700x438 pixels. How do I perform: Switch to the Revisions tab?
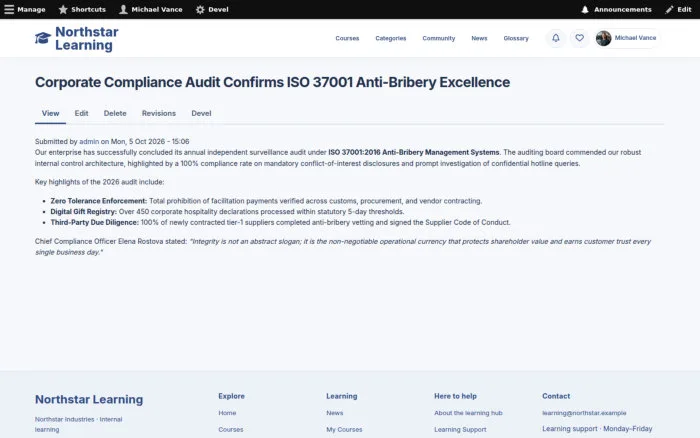(x=159, y=113)
